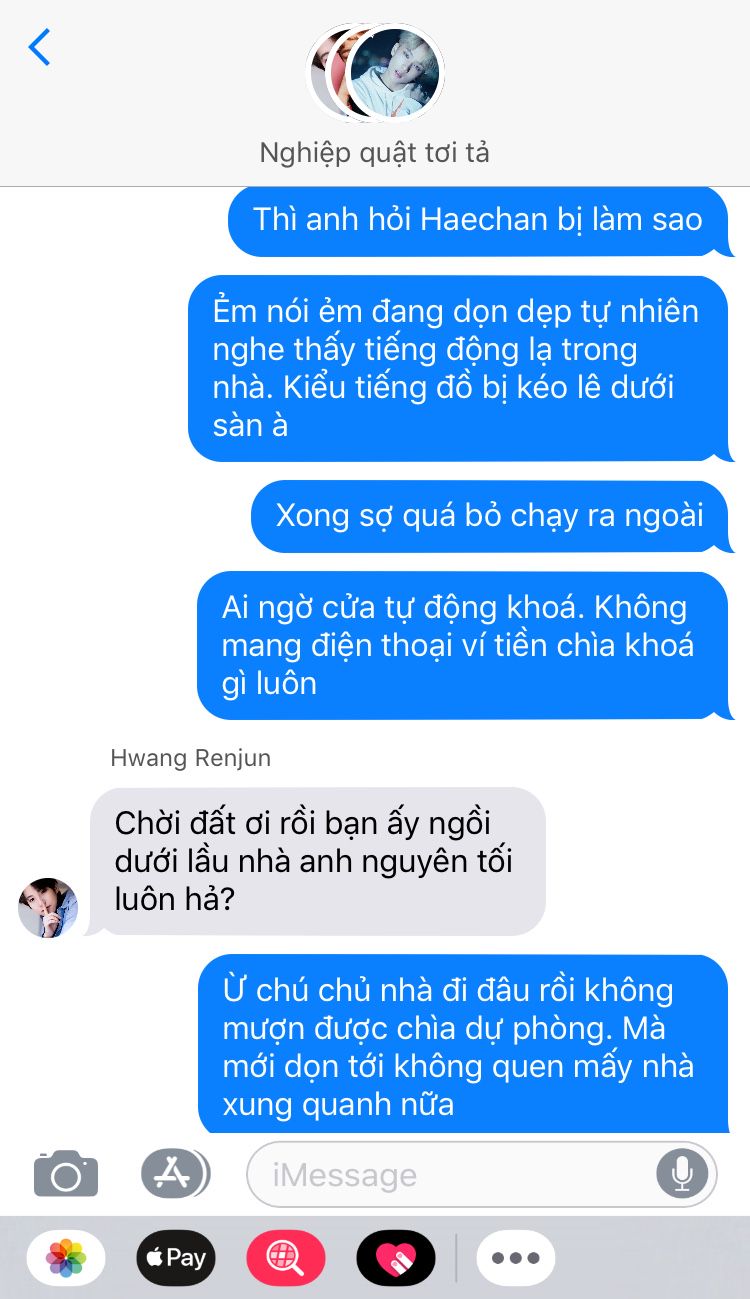Tap the microphone dictation icon
The width and height of the screenshot is (750, 1299).
pos(682,1173)
